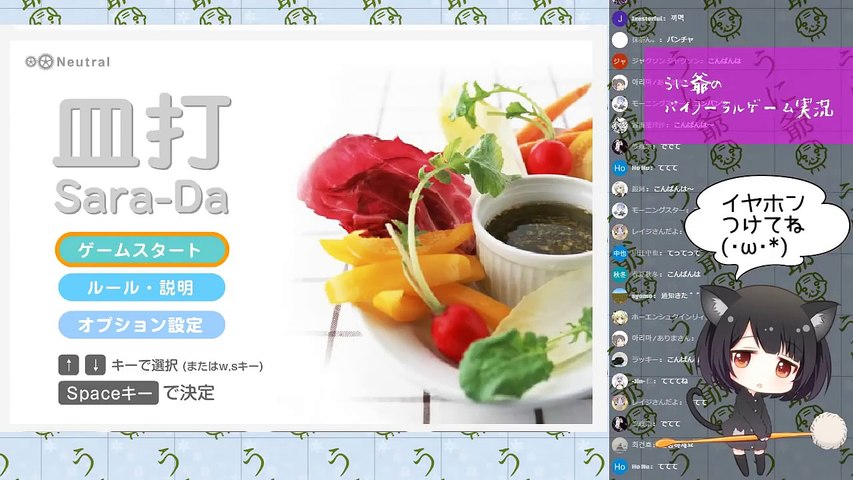The image size is (853, 480).
Task: Click the 通知きた chat message
Action: point(680,296)
